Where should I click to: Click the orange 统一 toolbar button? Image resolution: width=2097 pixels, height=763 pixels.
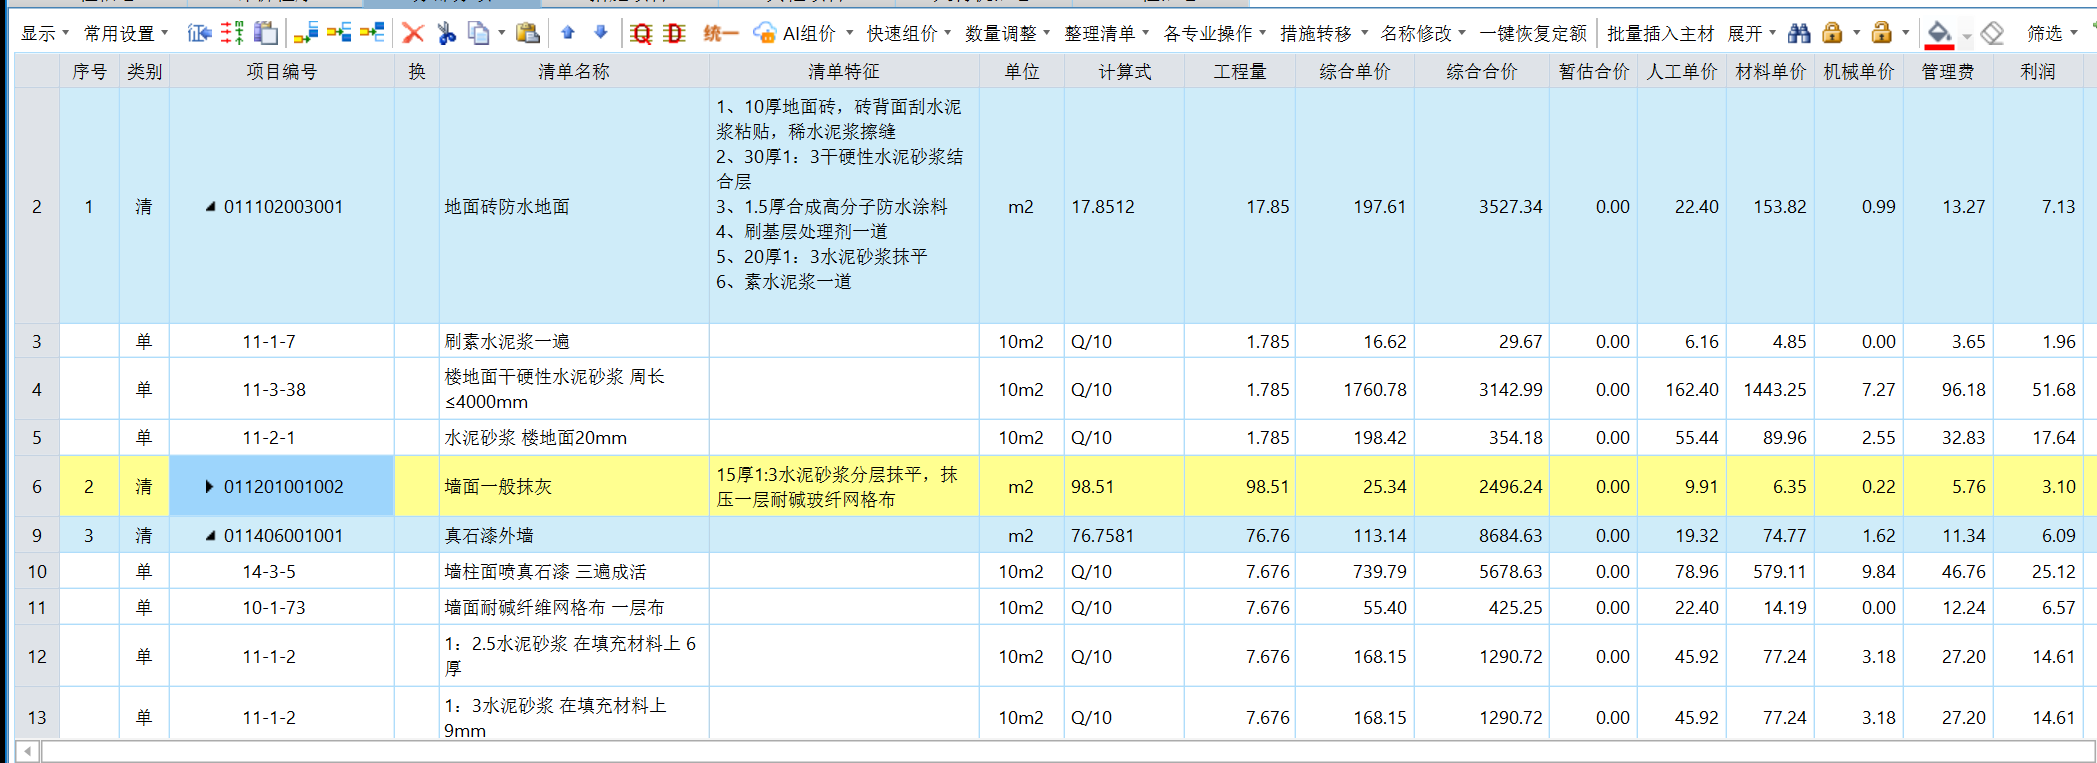[x=720, y=33]
